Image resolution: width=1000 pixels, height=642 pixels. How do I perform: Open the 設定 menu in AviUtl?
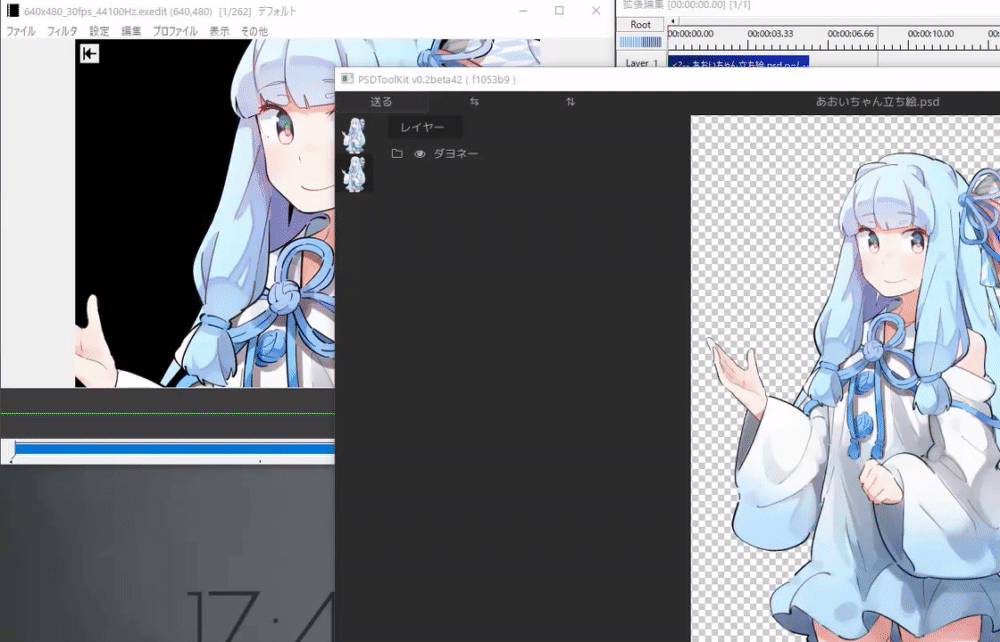(99, 31)
